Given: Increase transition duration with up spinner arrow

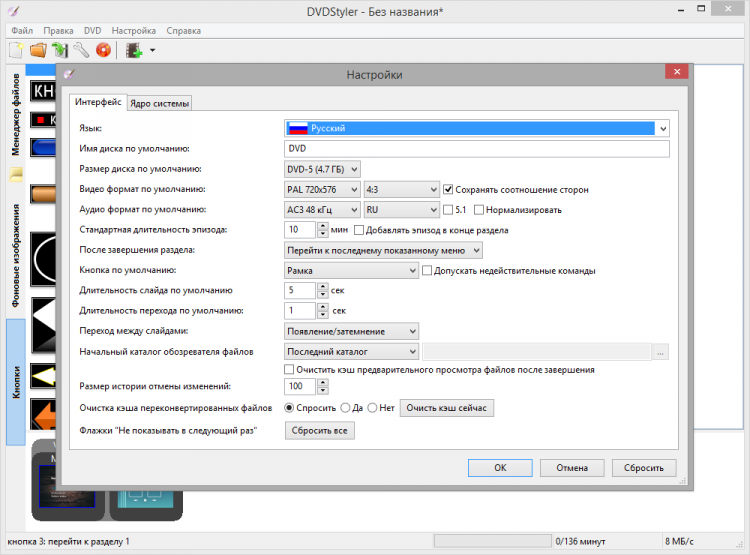Looking at the screenshot, I should [323, 307].
